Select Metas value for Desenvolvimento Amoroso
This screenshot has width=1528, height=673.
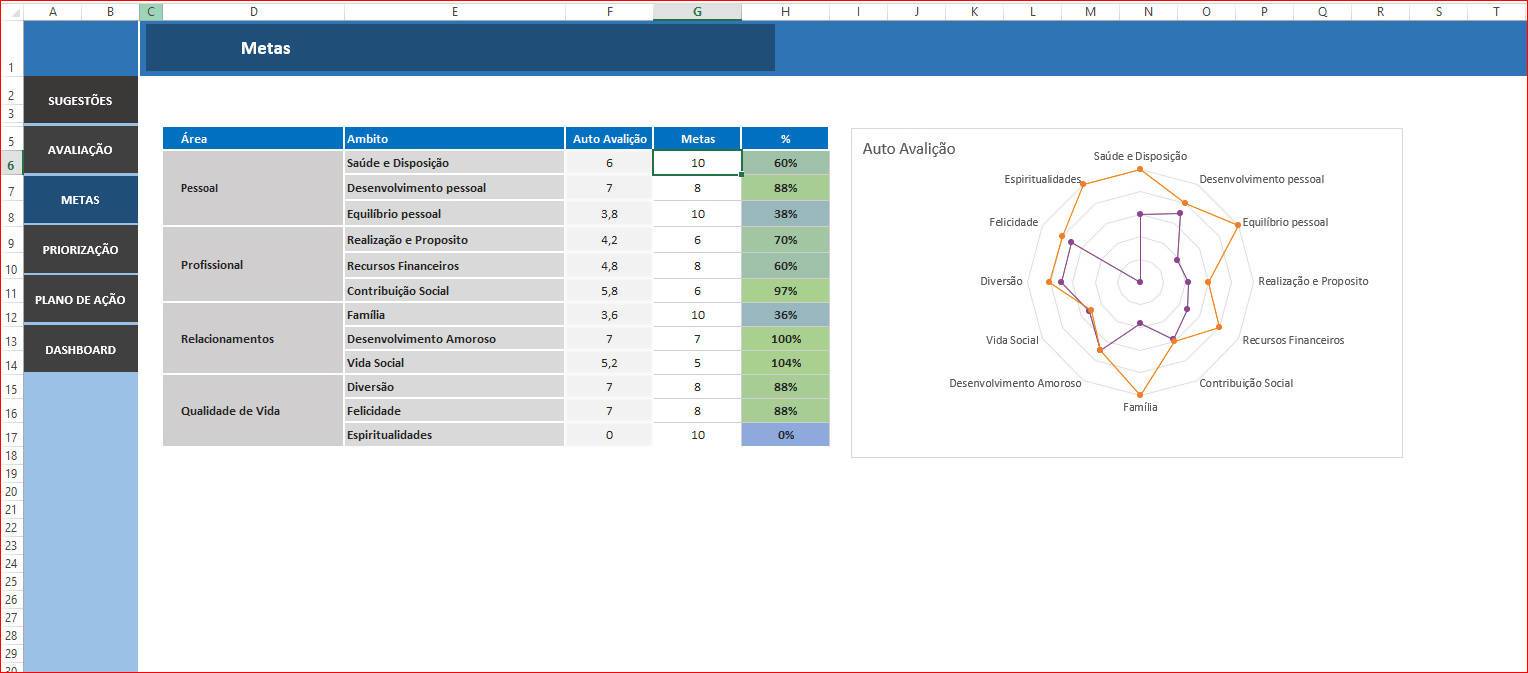coord(697,339)
